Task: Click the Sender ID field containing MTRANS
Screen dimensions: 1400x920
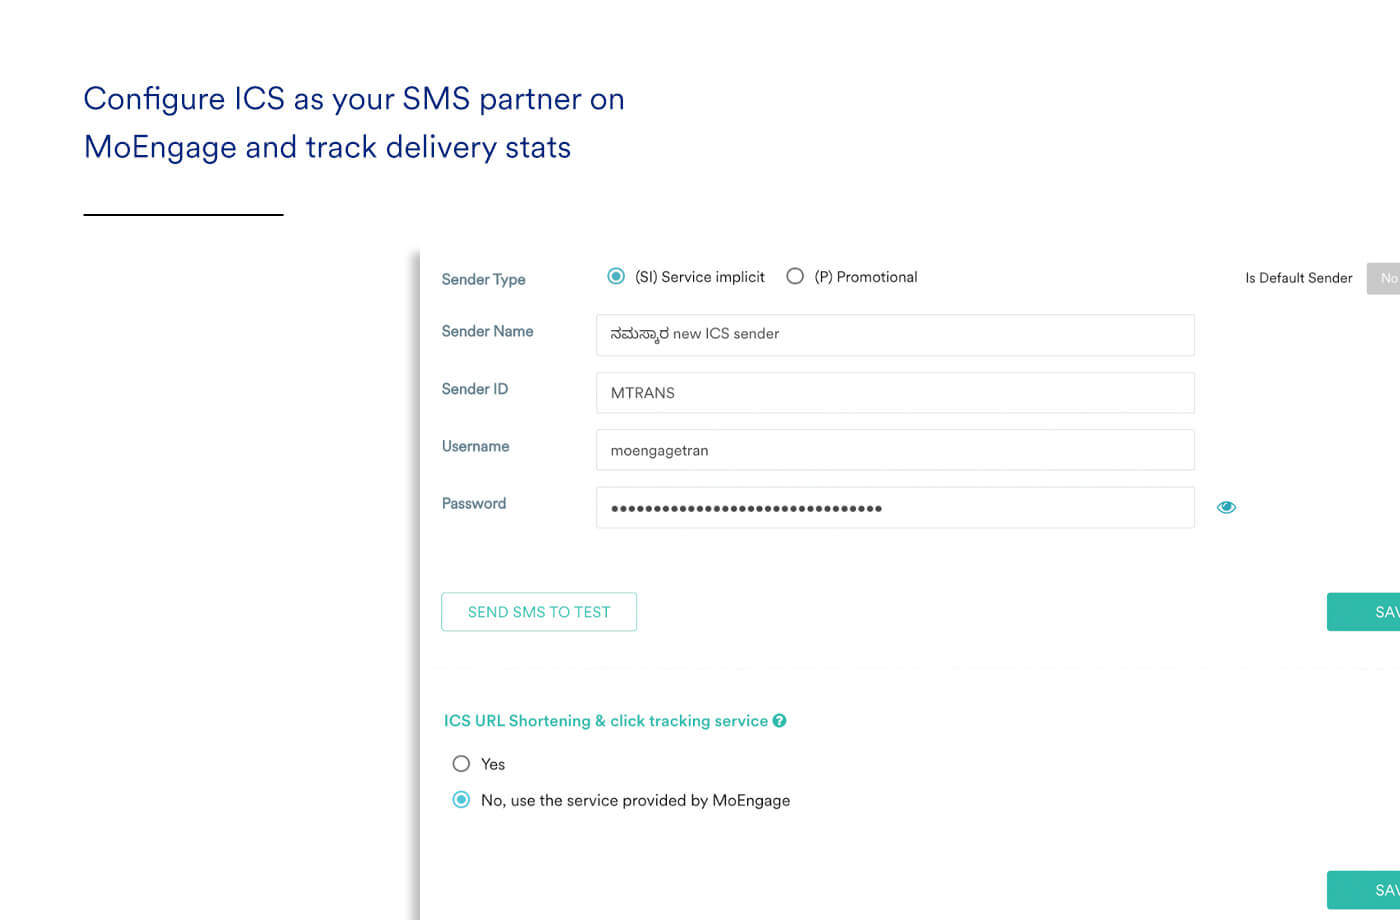Action: coord(895,392)
